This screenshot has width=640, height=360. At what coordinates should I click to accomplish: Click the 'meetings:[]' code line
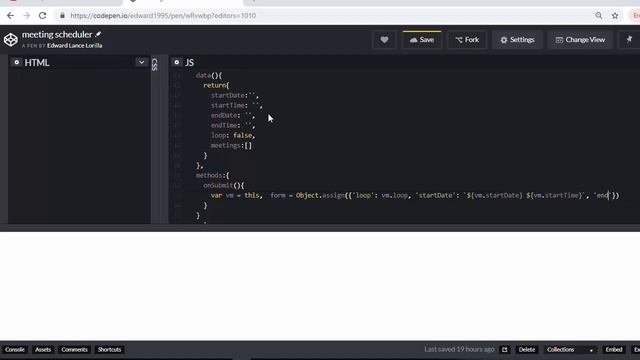(231, 145)
